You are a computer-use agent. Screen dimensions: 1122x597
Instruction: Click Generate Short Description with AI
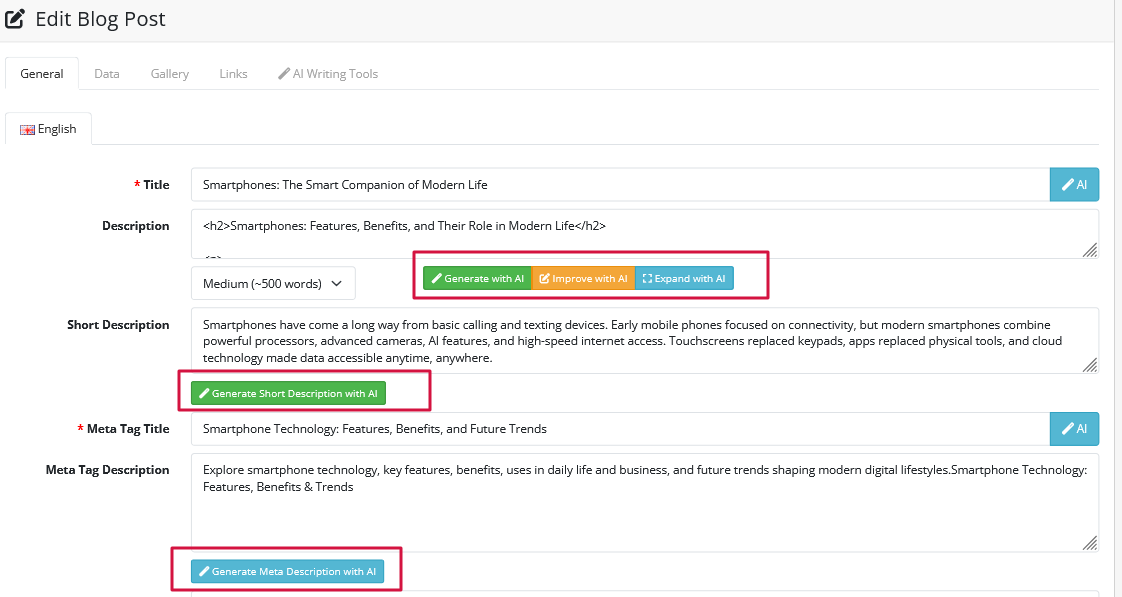(x=288, y=393)
